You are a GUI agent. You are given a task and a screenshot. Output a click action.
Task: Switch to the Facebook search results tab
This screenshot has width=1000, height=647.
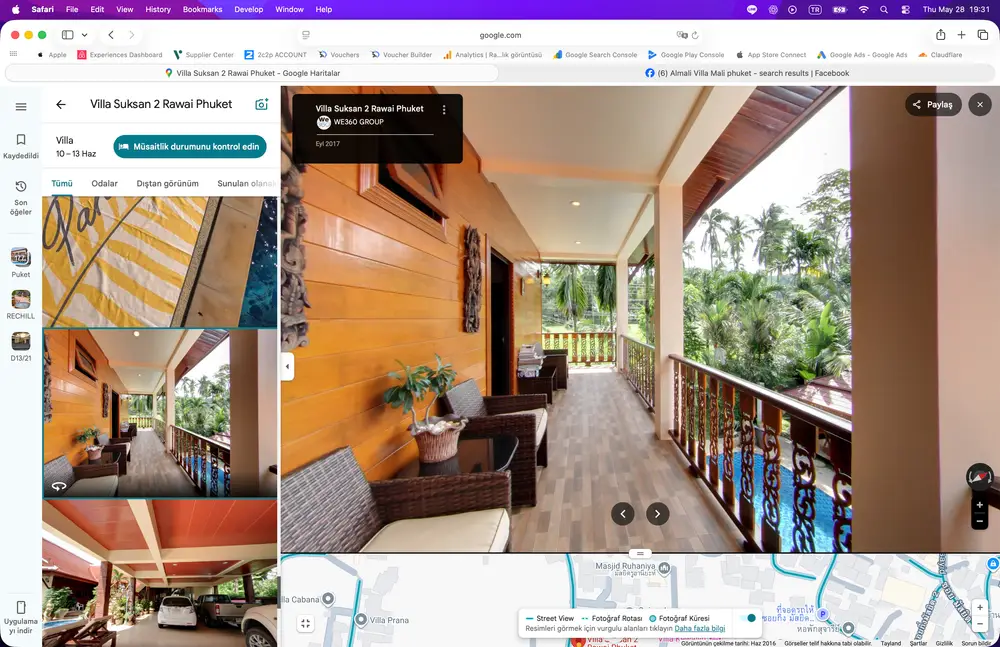[747, 73]
